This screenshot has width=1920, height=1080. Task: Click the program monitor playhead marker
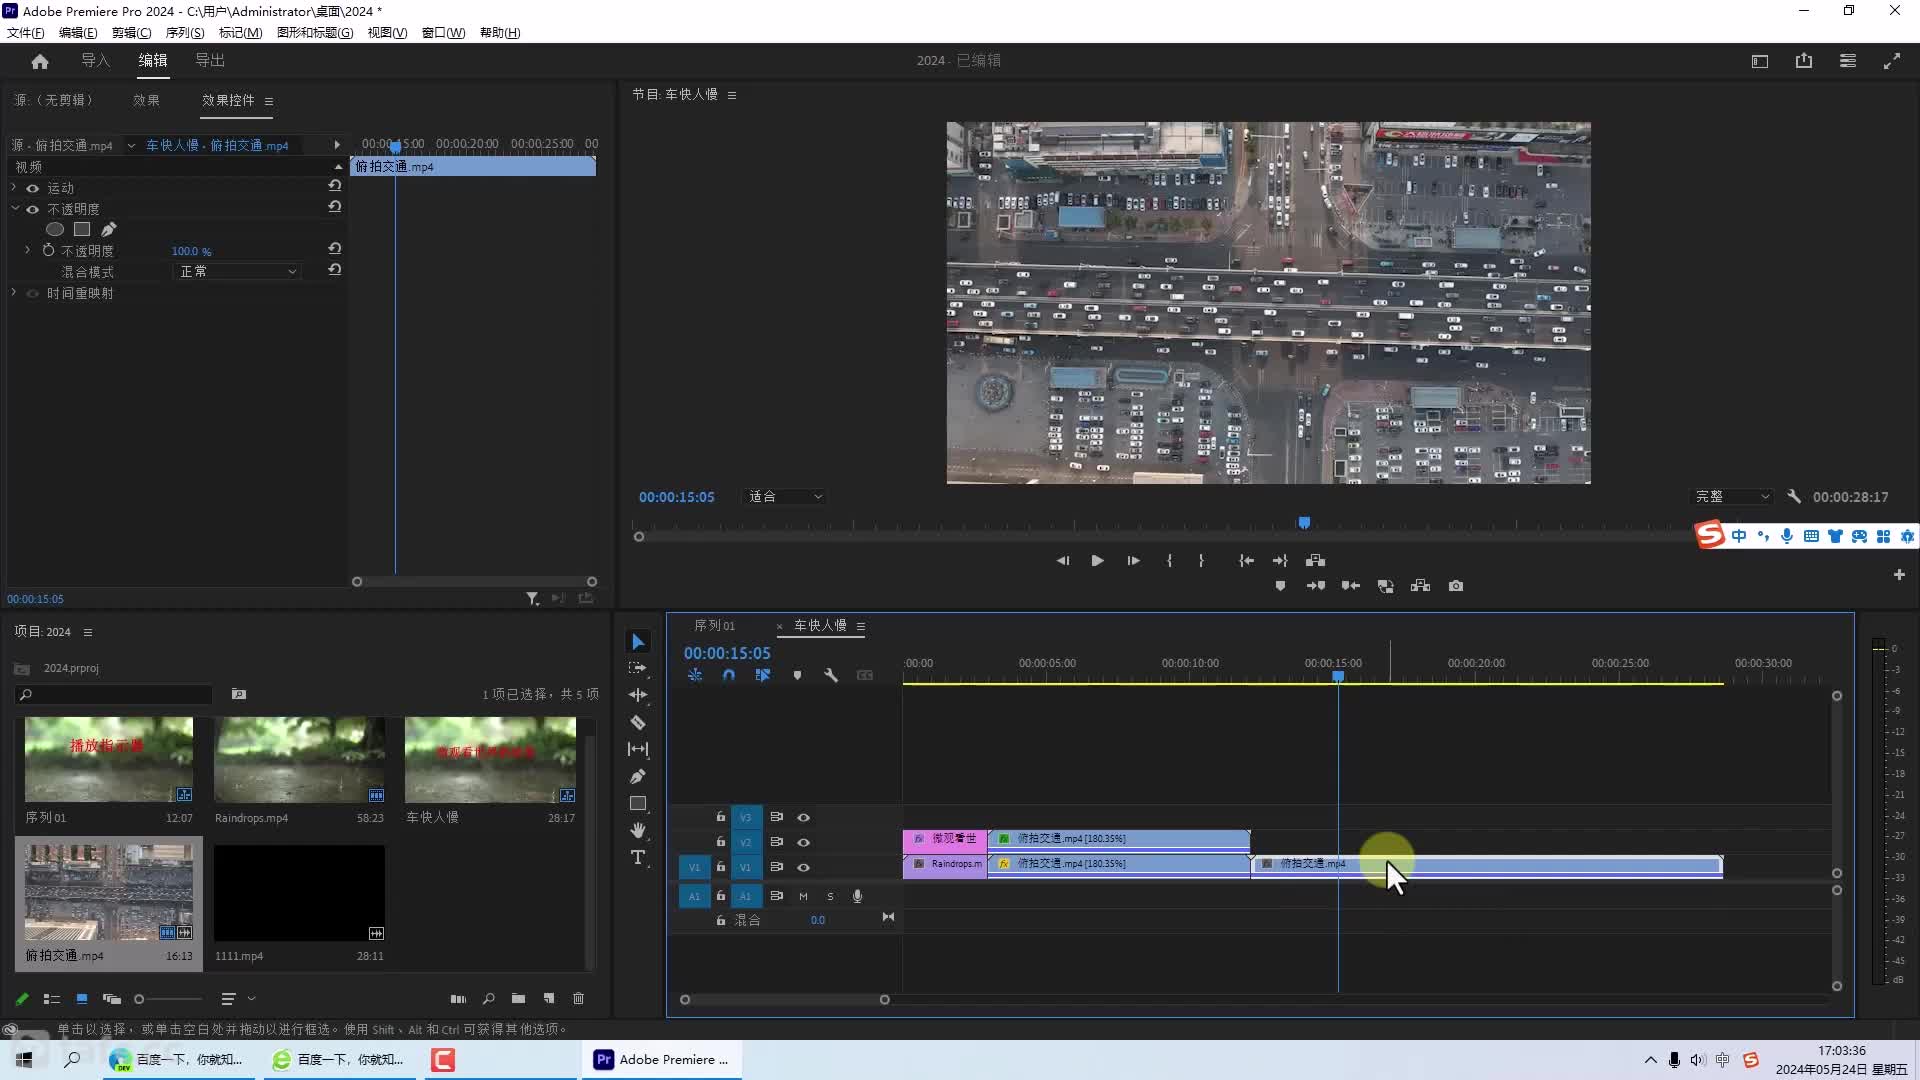pyautogui.click(x=1304, y=523)
